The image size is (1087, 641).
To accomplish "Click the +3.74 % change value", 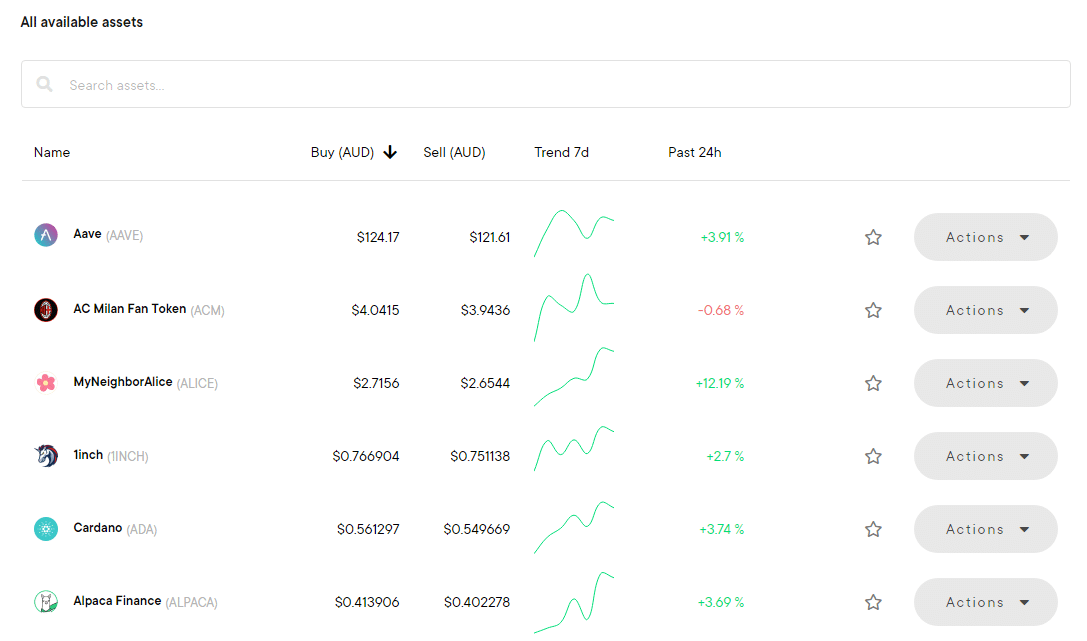I will pyautogui.click(x=722, y=529).
